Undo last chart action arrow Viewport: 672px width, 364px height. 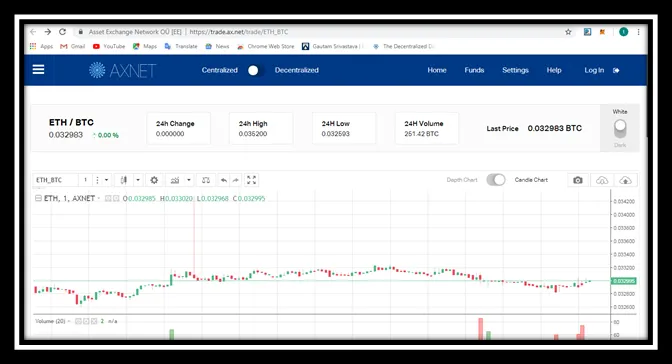223,180
